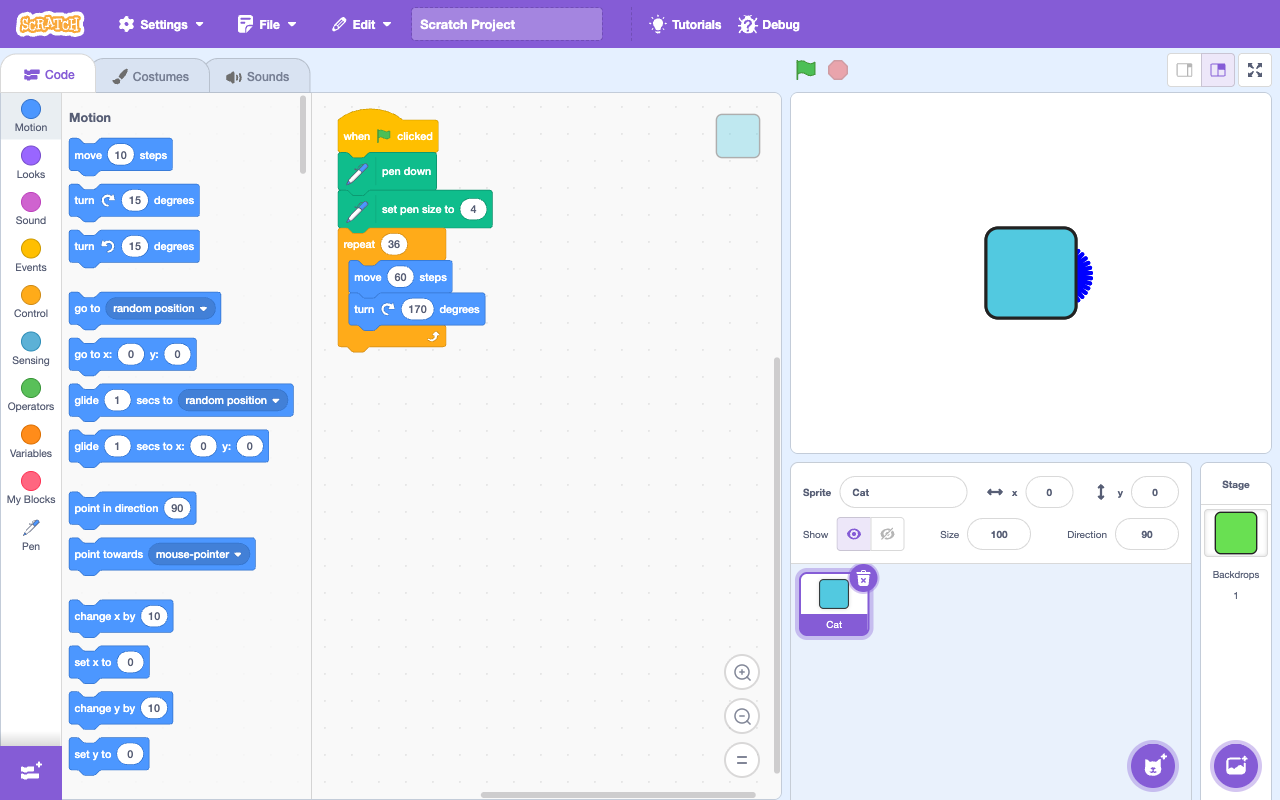1280x800 pixels.
Task: Open glide block random position dropdown
Action: tap(233, 400)
